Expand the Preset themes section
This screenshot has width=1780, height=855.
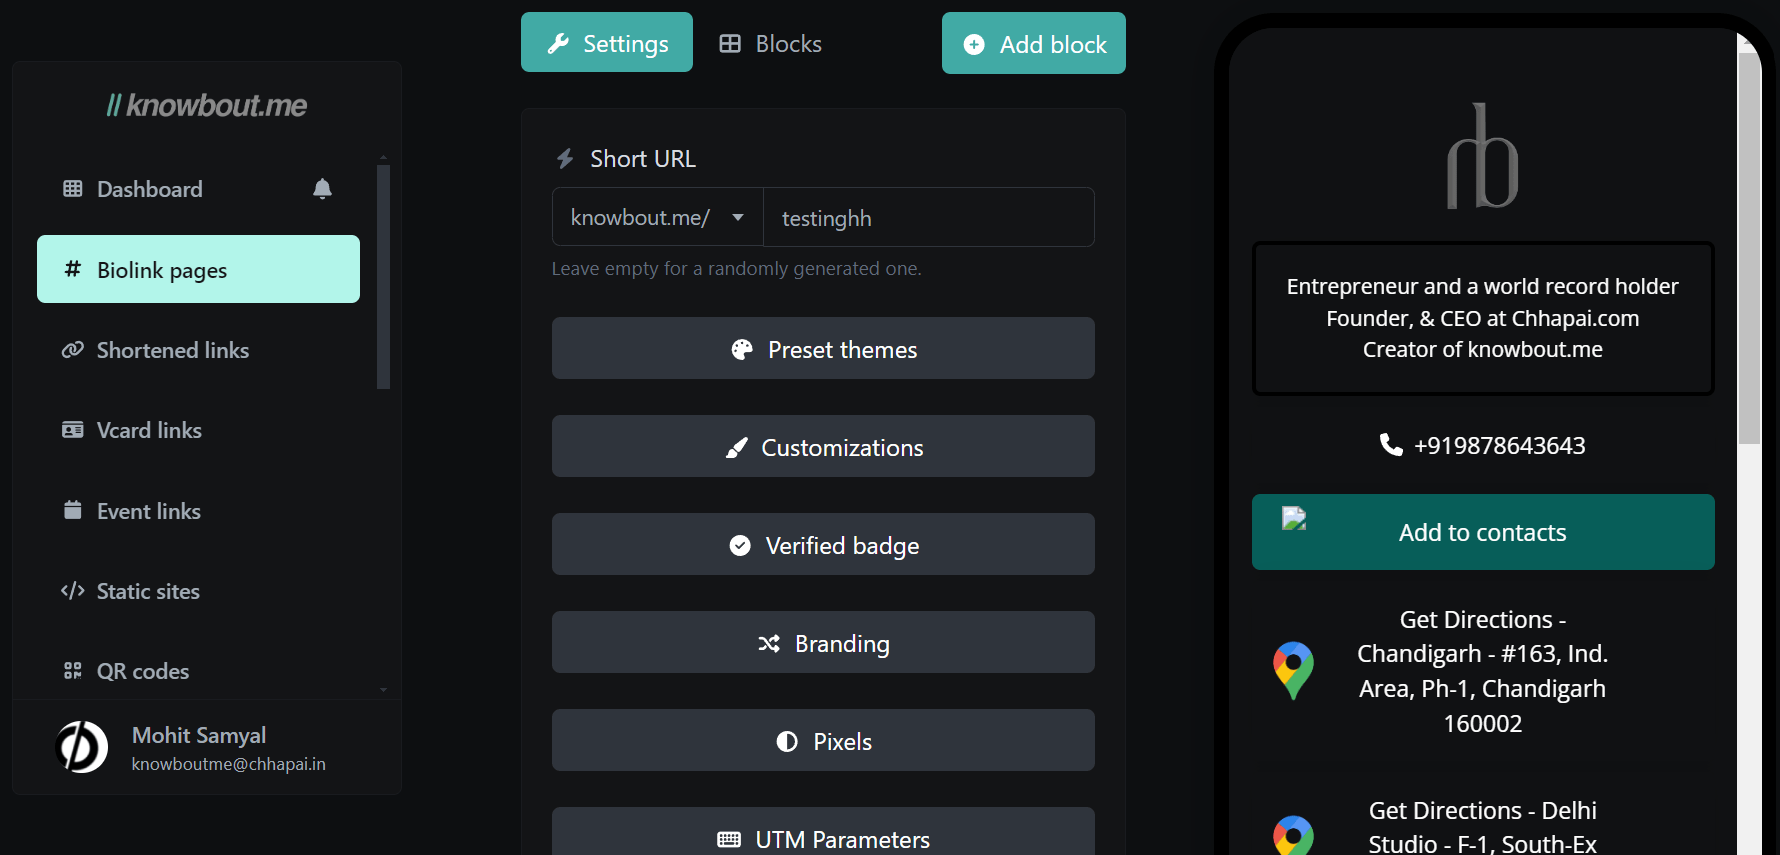(823, 349)
